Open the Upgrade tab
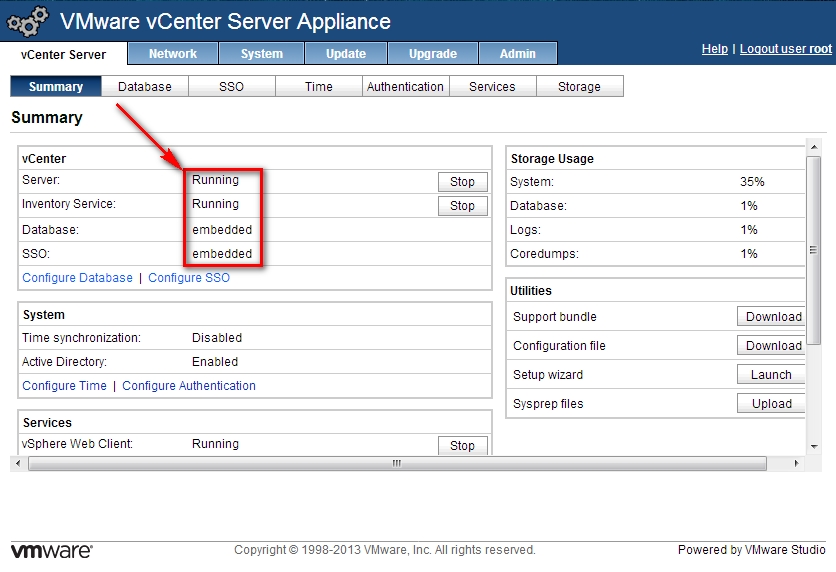 (x=433, y=53)
